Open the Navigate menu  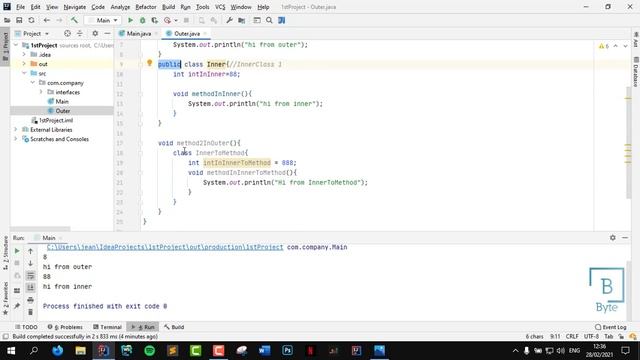tap(75, 7)
